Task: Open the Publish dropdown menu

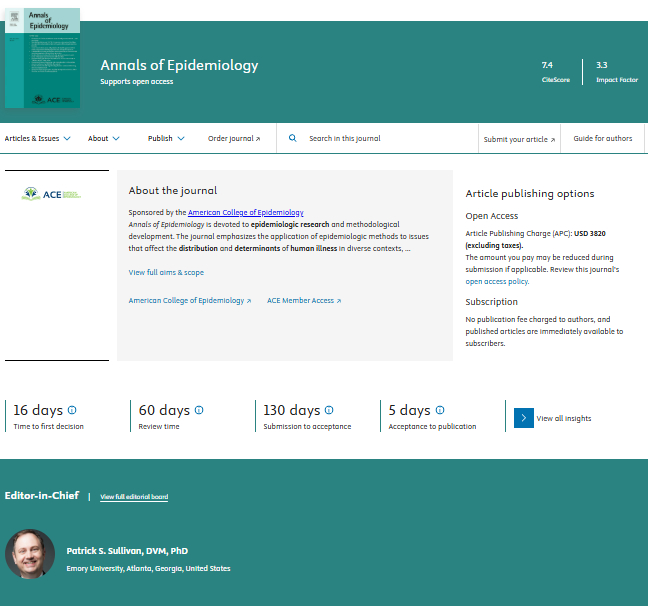Action: pos(166,139)
